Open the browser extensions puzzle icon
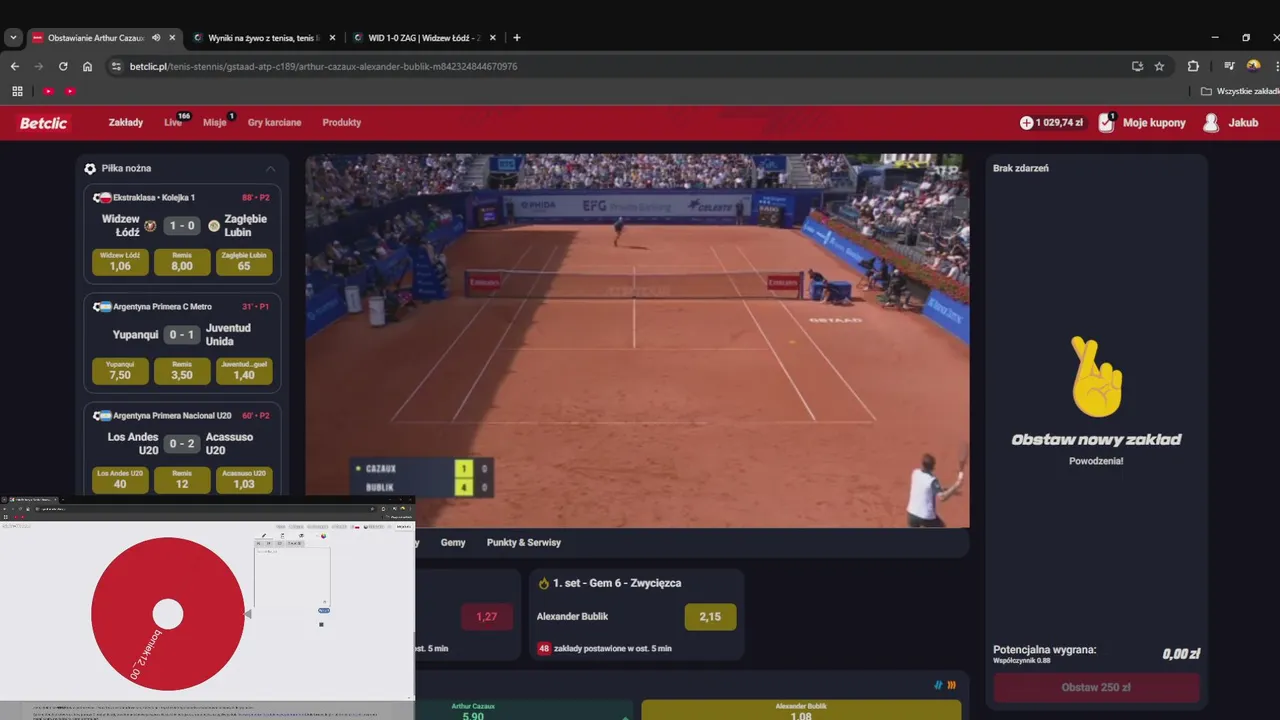1280x720 pixels. coord(1193,66)
